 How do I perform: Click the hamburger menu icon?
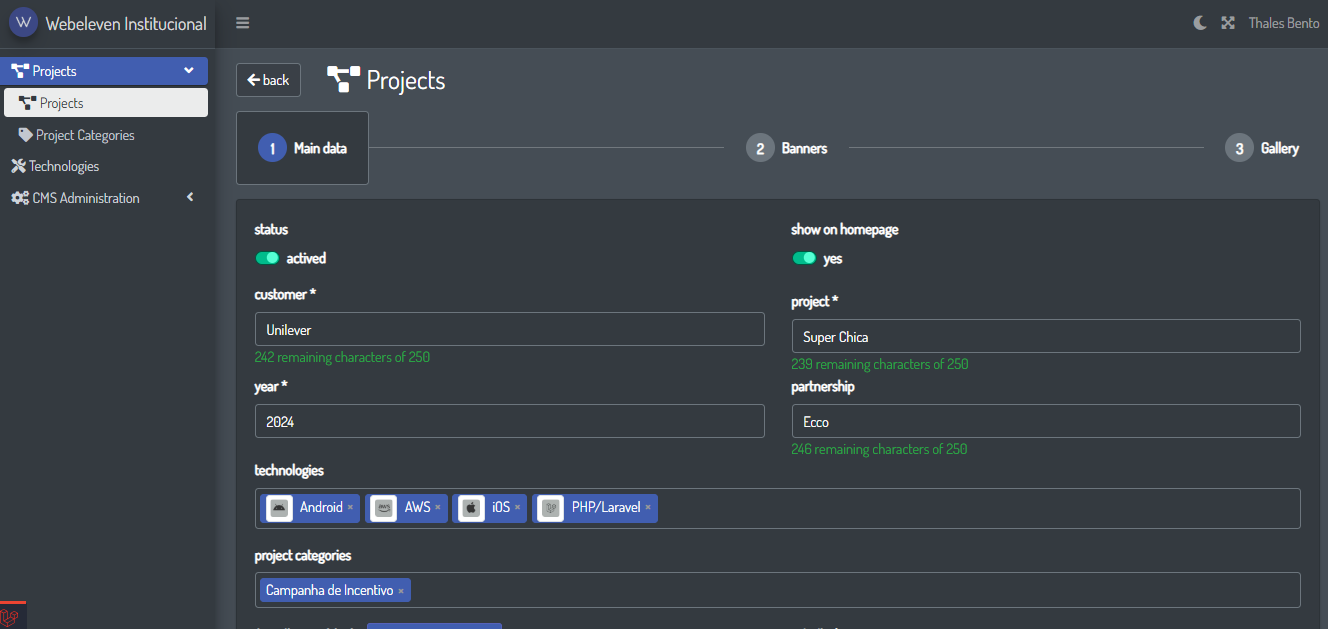(x=243, y=23)
